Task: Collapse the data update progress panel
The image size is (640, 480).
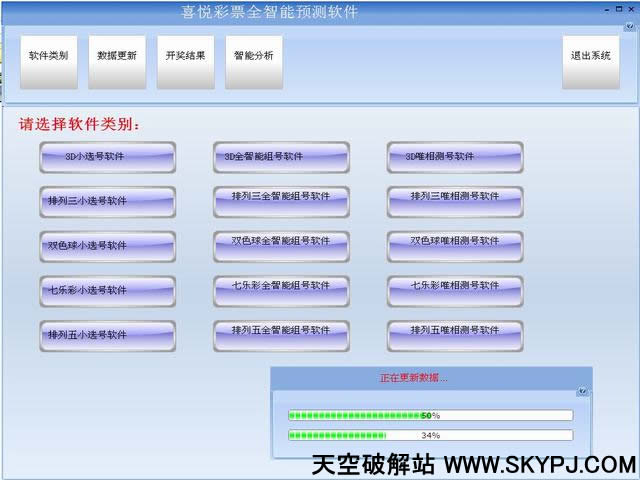Action: point(582,393)
